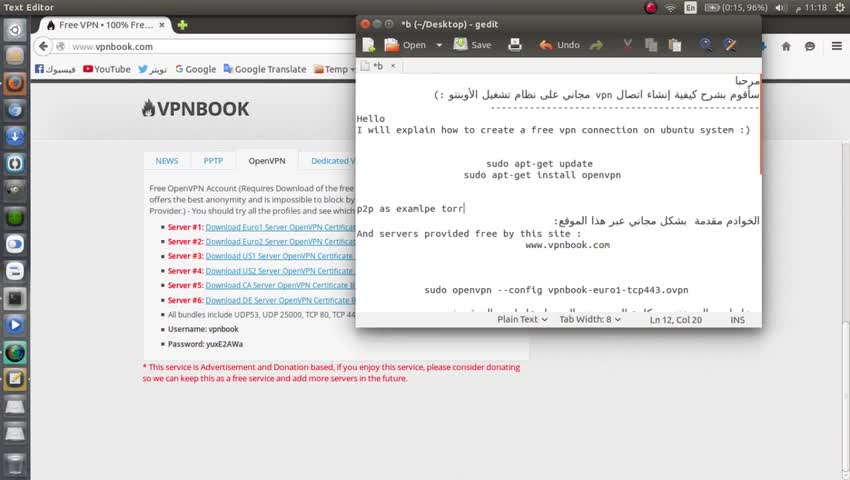Select the OpenVPN tab
Screen dimensions: 850x480
click(x=267, y=161)
